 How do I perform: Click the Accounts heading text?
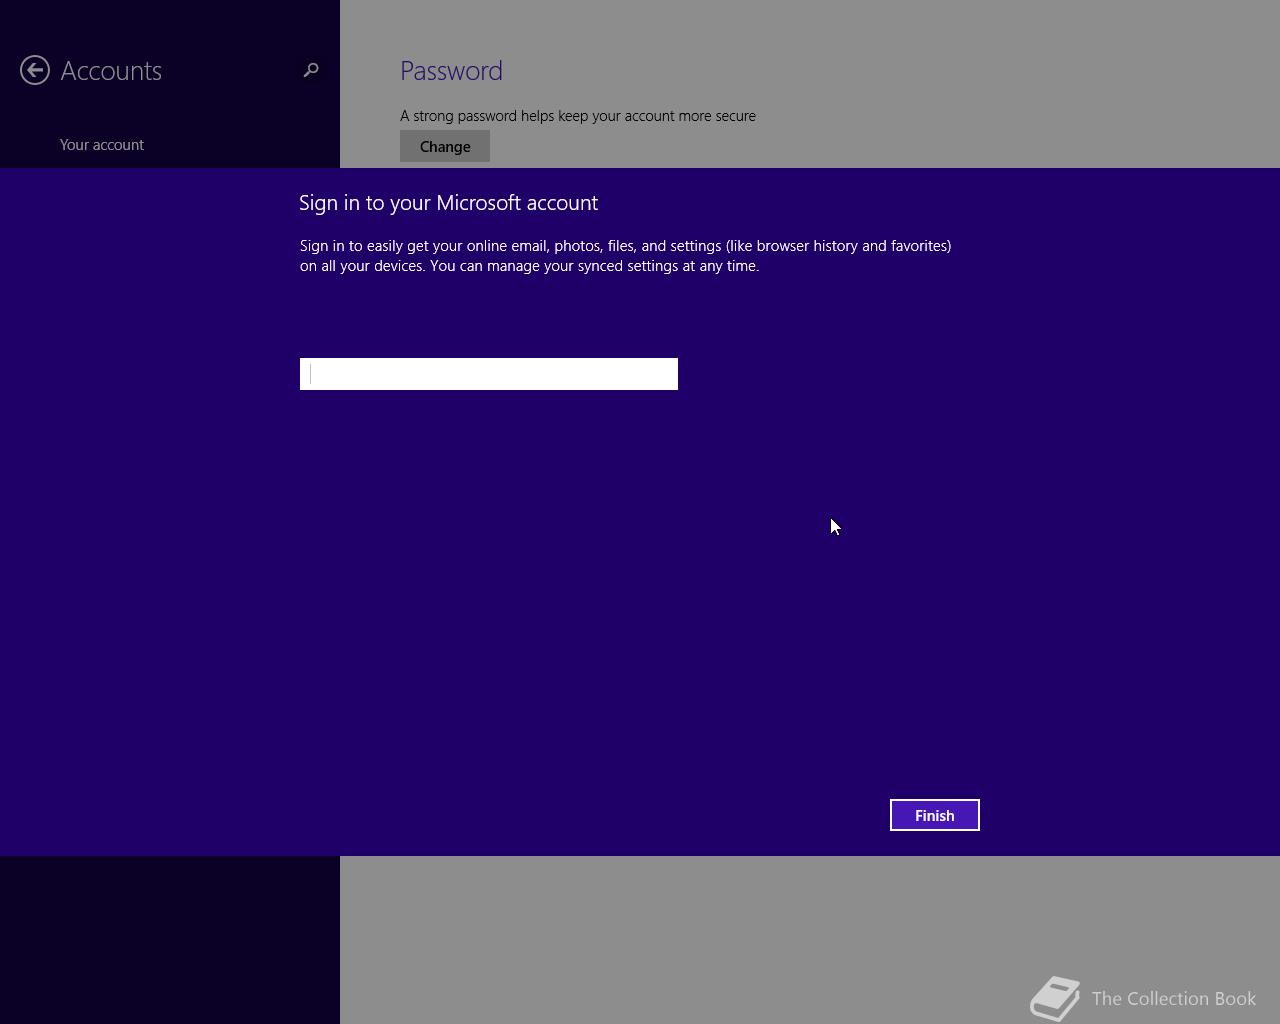point(111,71)
